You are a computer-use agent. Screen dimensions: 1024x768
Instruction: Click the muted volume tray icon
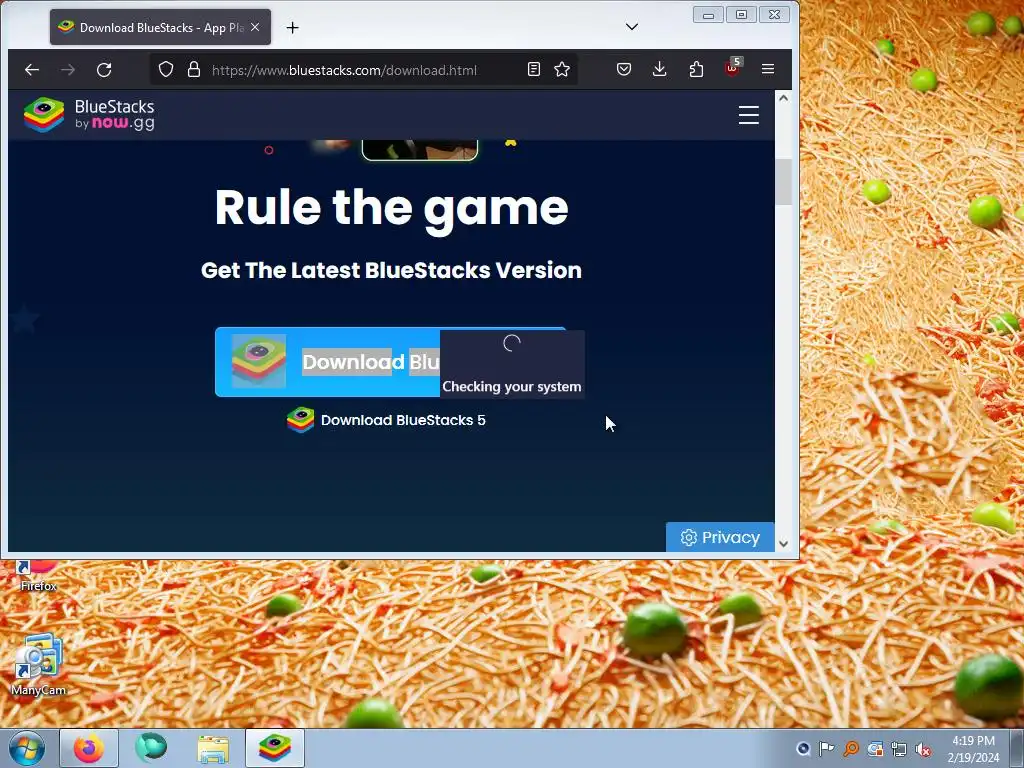pyautogui.click(x=923, y=749)
